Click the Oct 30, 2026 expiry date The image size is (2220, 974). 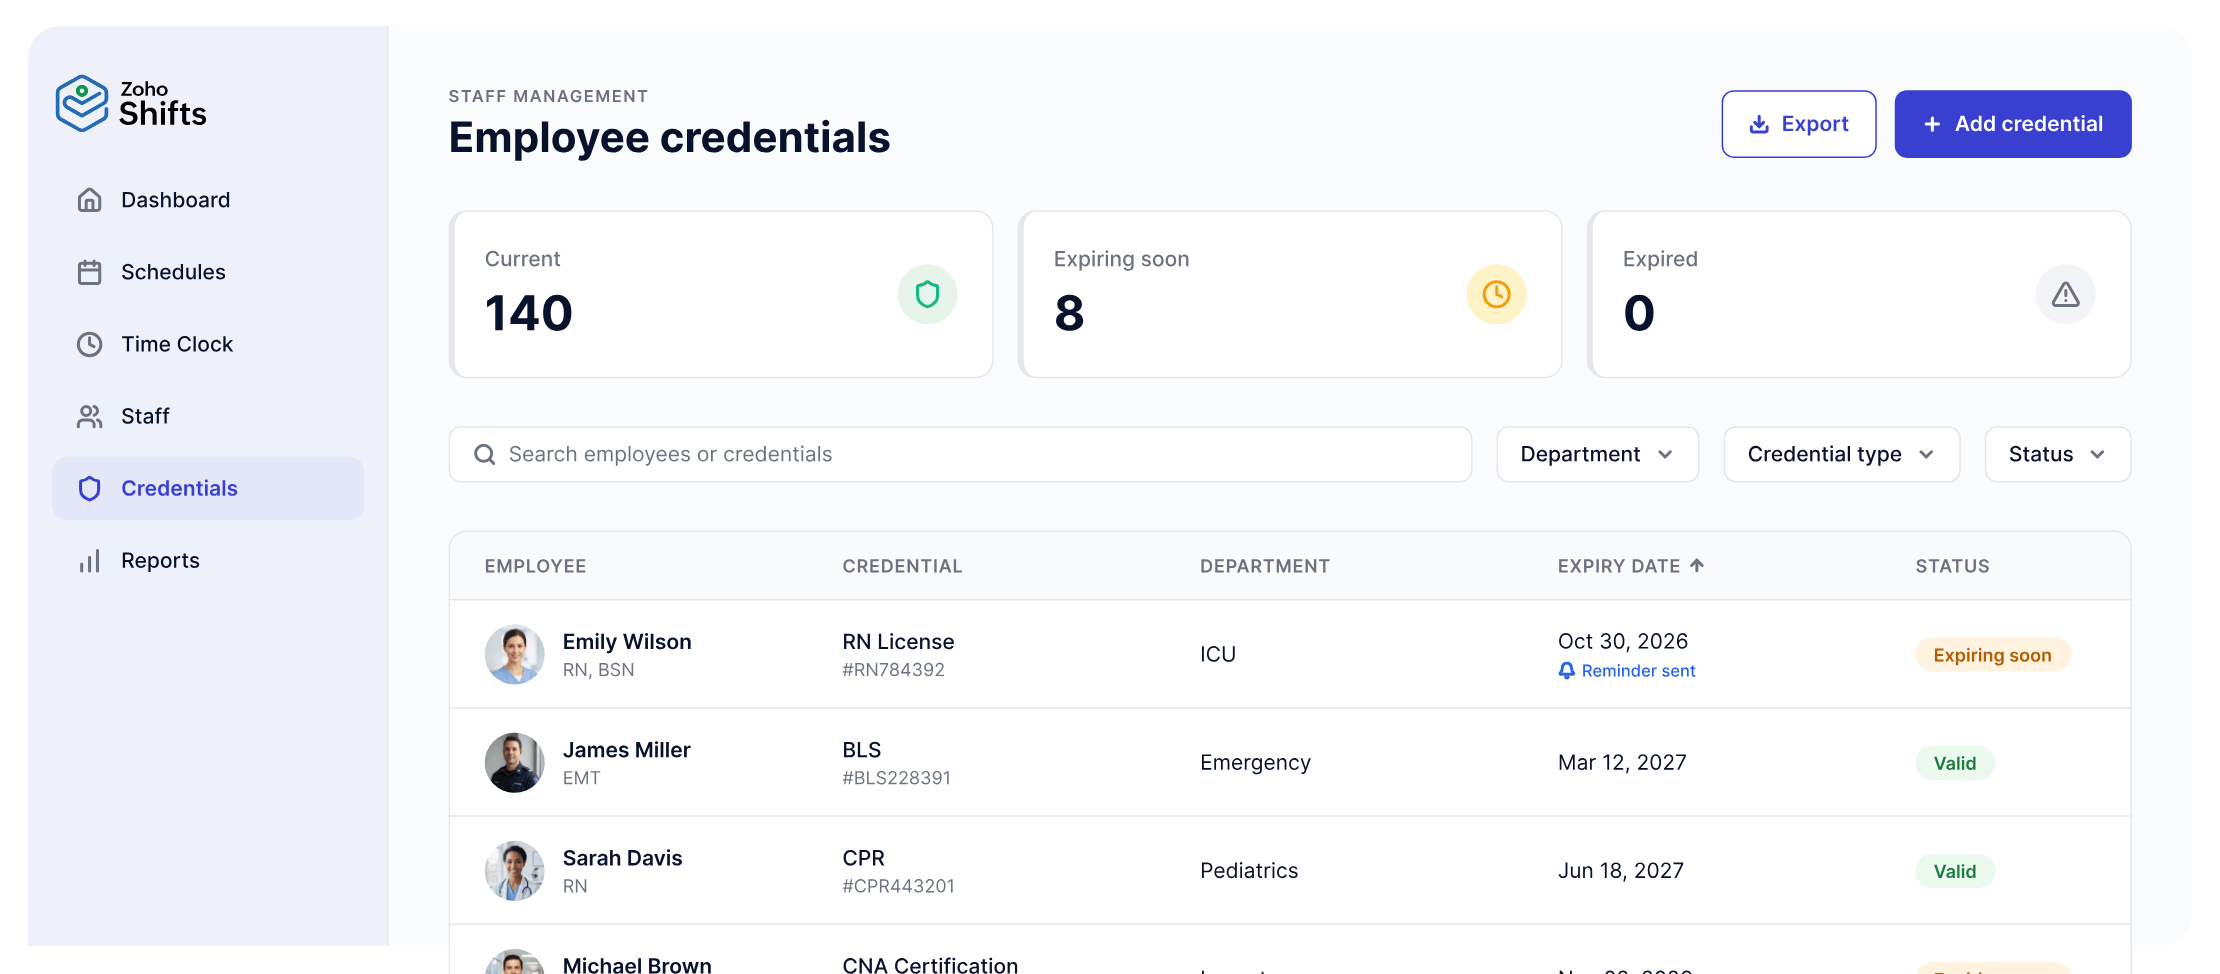pyautogui.click(x=1622, y=641)
